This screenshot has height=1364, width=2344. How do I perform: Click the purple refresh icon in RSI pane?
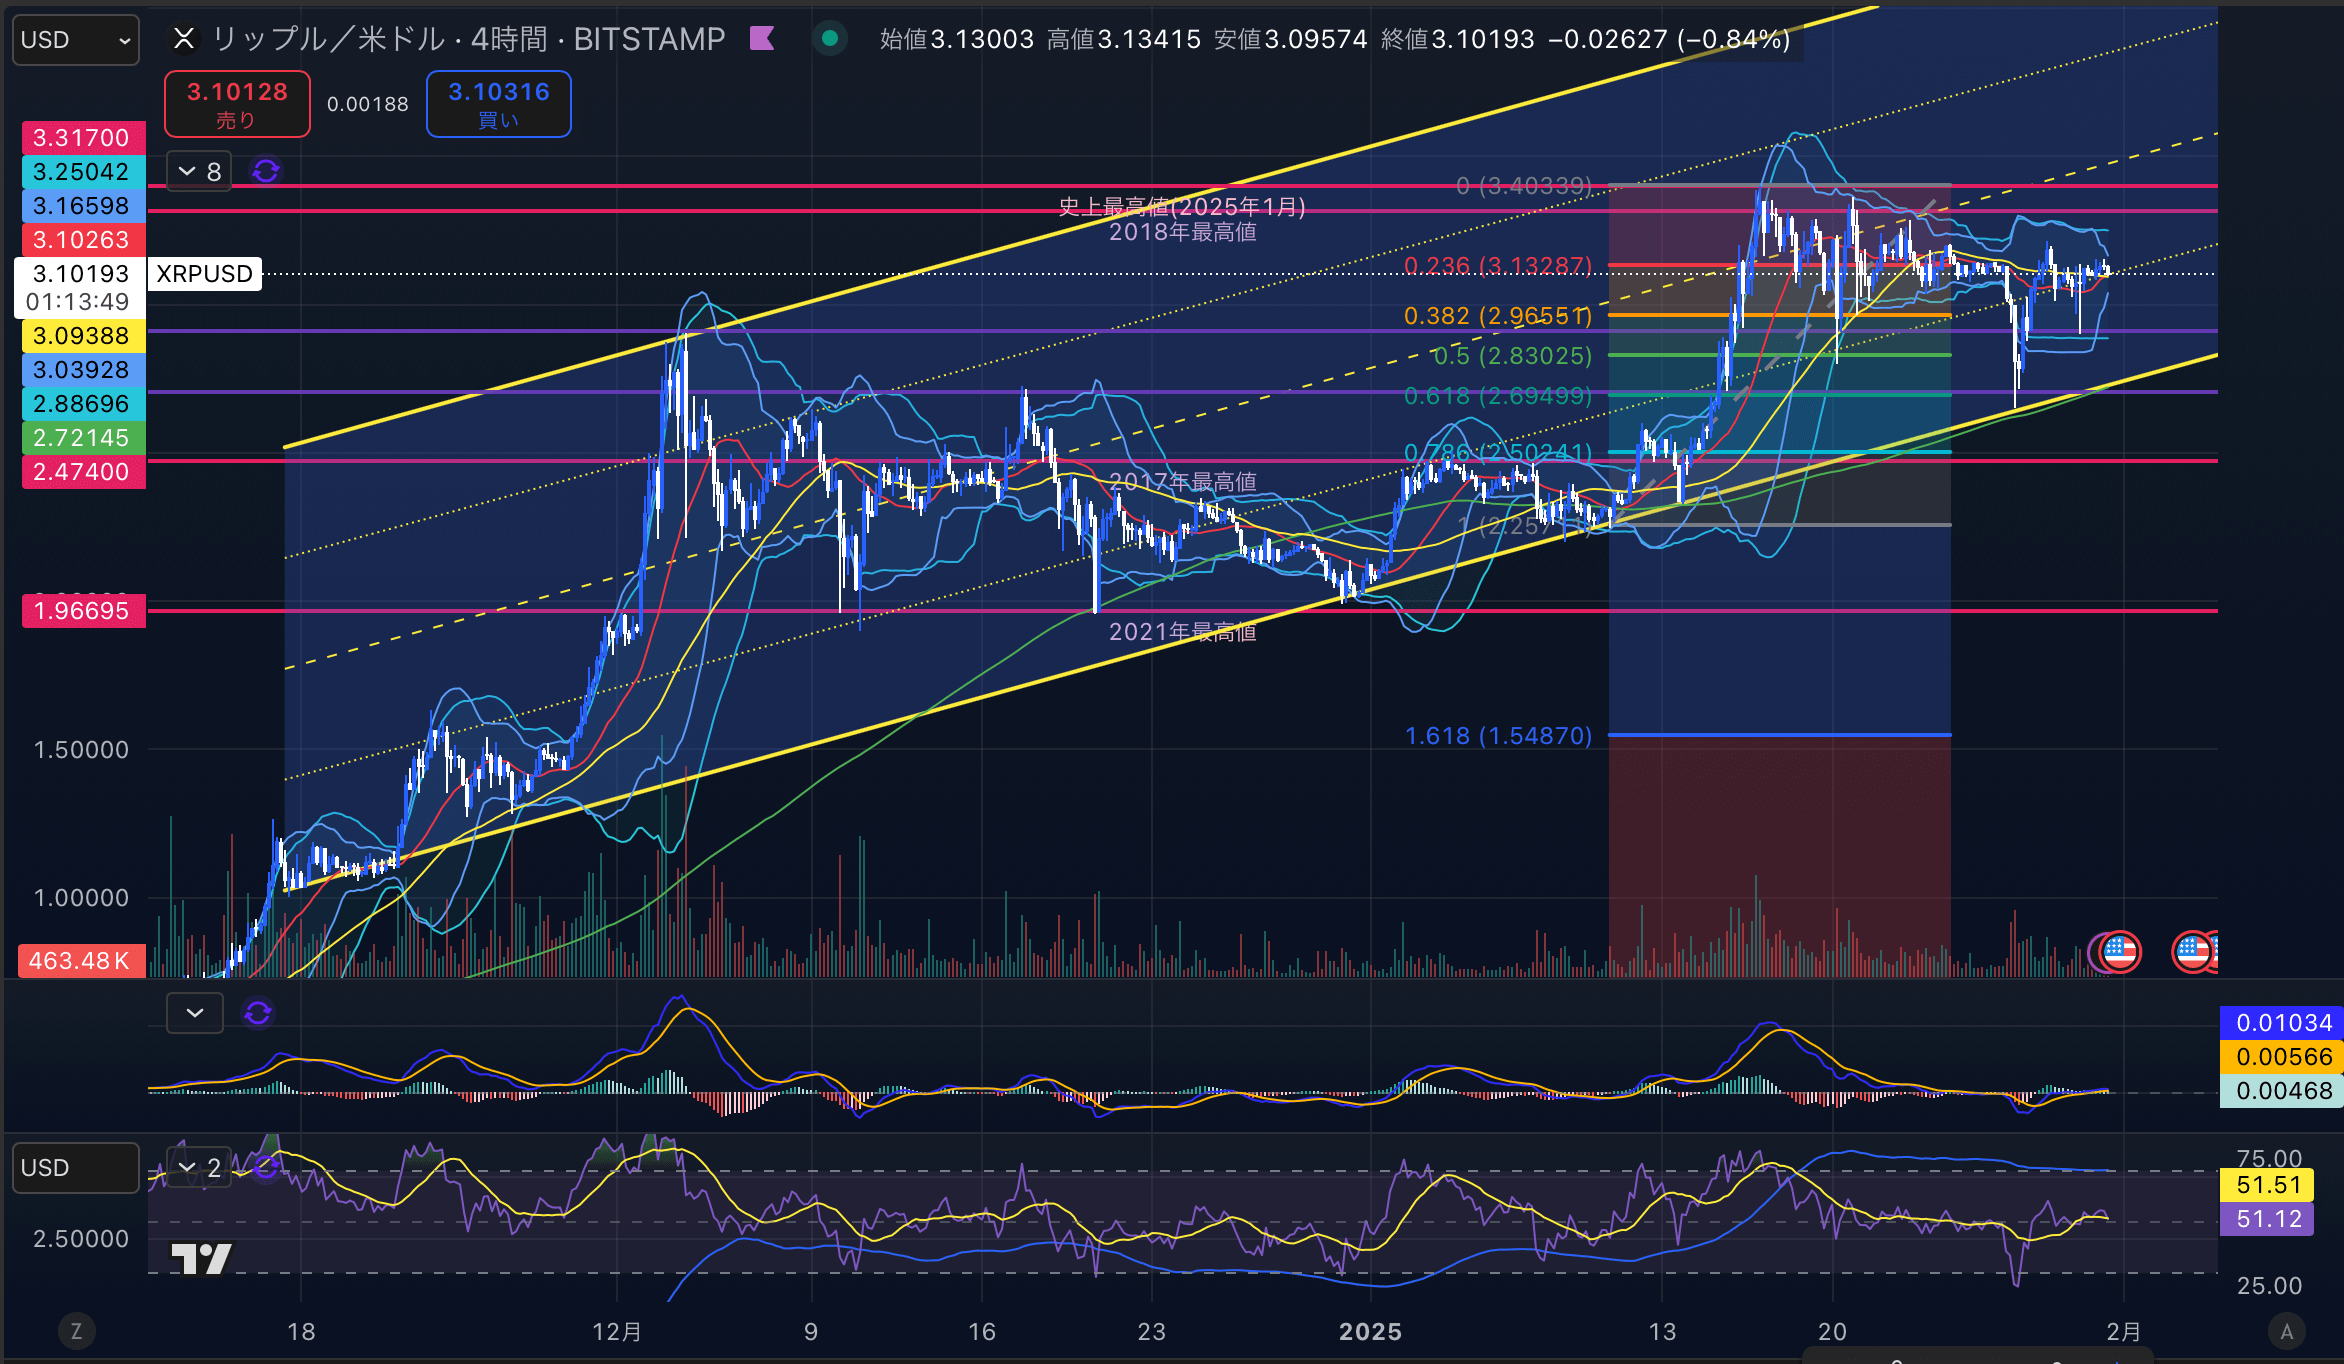tap(265, 1167)
